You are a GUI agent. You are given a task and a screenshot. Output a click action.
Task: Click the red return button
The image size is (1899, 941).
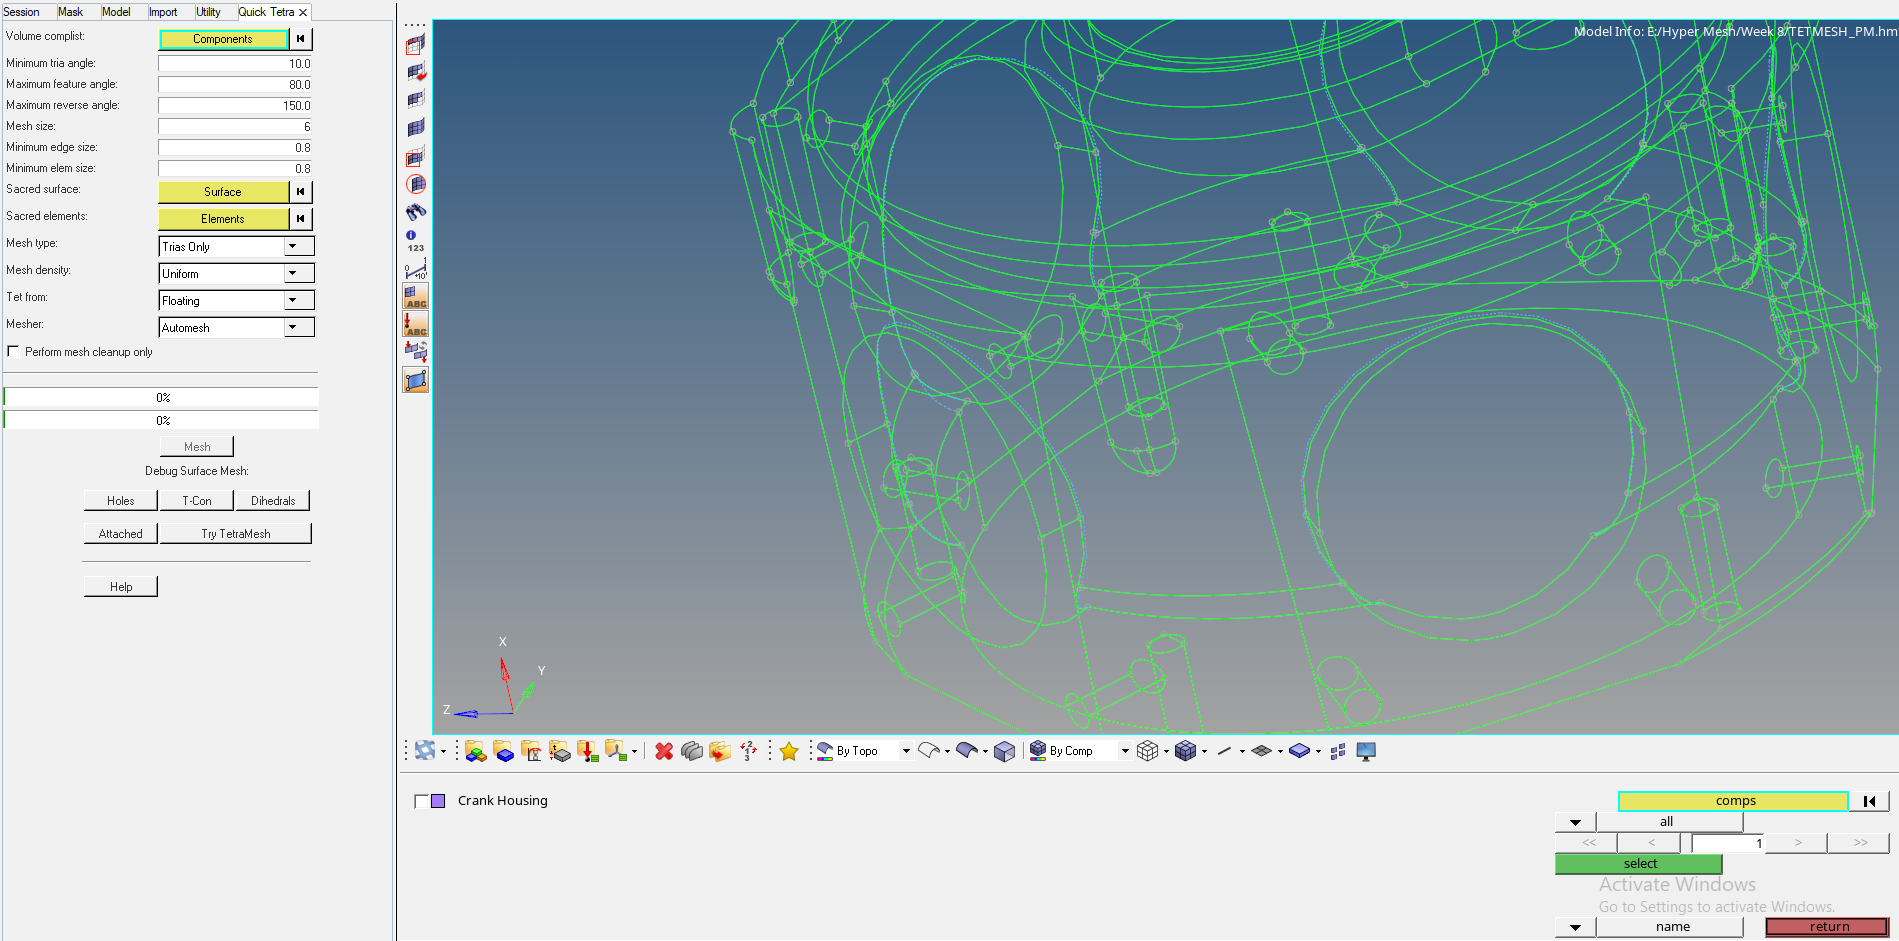pos(1827,927)
